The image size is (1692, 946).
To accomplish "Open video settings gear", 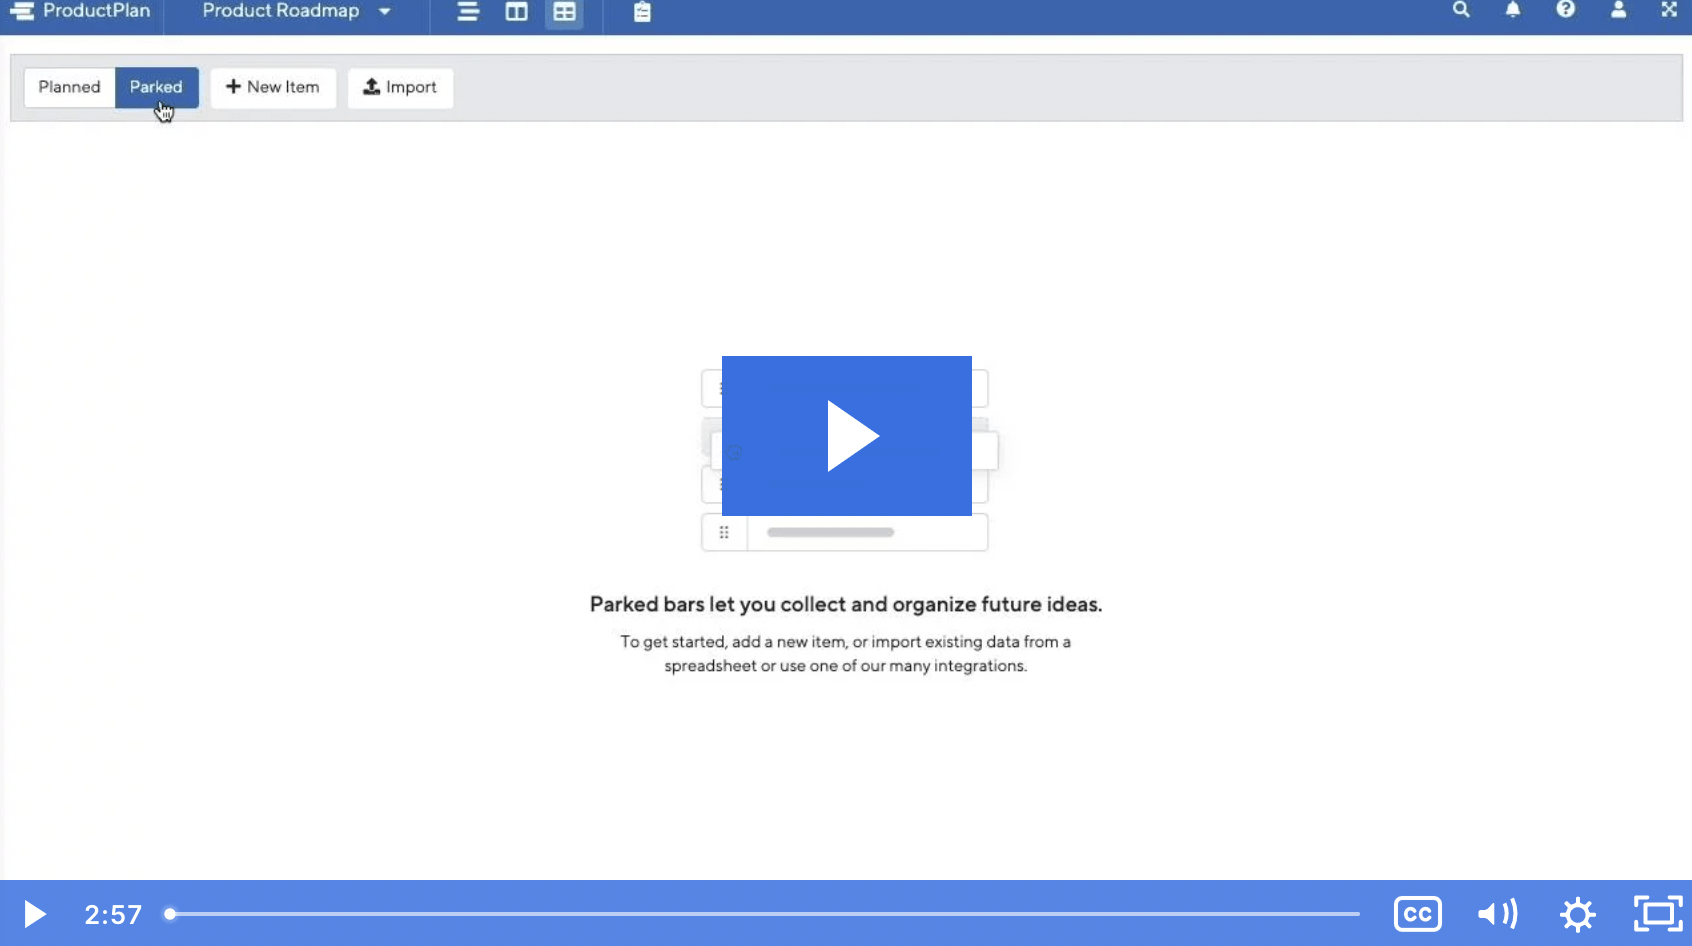I will click(1578, 914).
